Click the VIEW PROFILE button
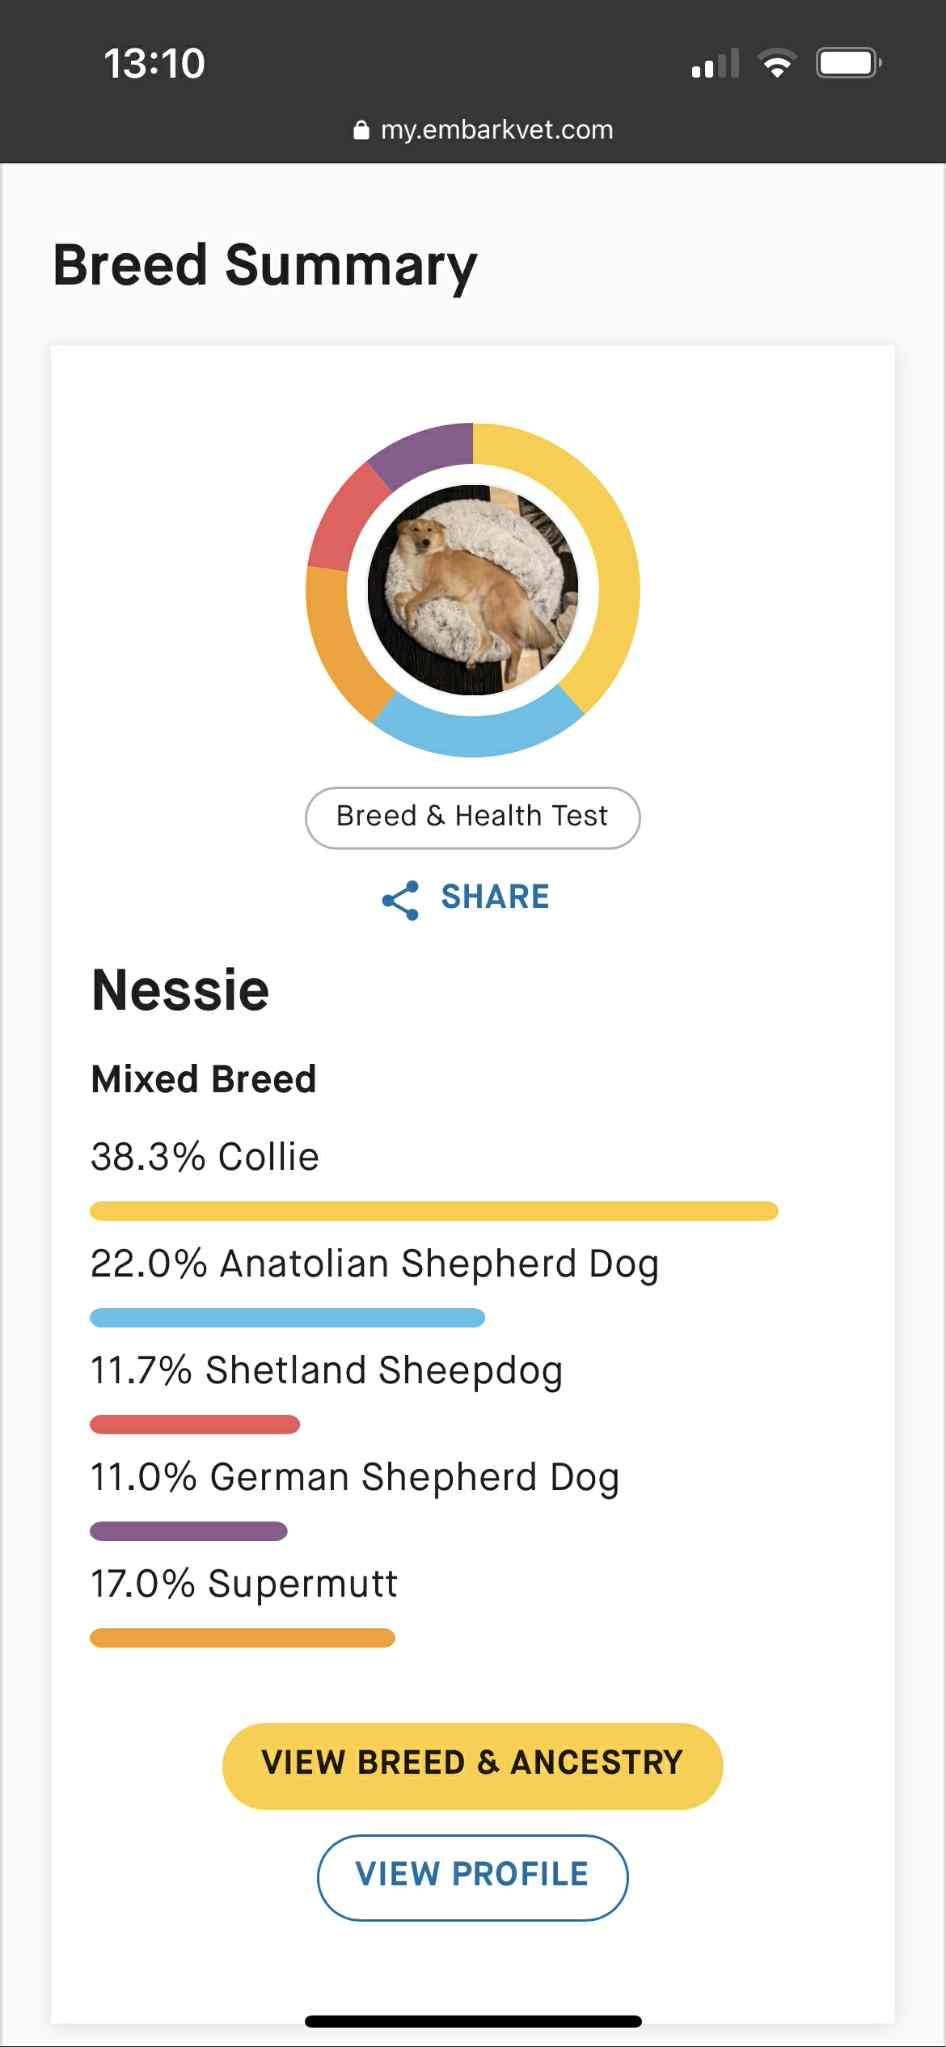The image size is (946, 2047). [473, 1878]
